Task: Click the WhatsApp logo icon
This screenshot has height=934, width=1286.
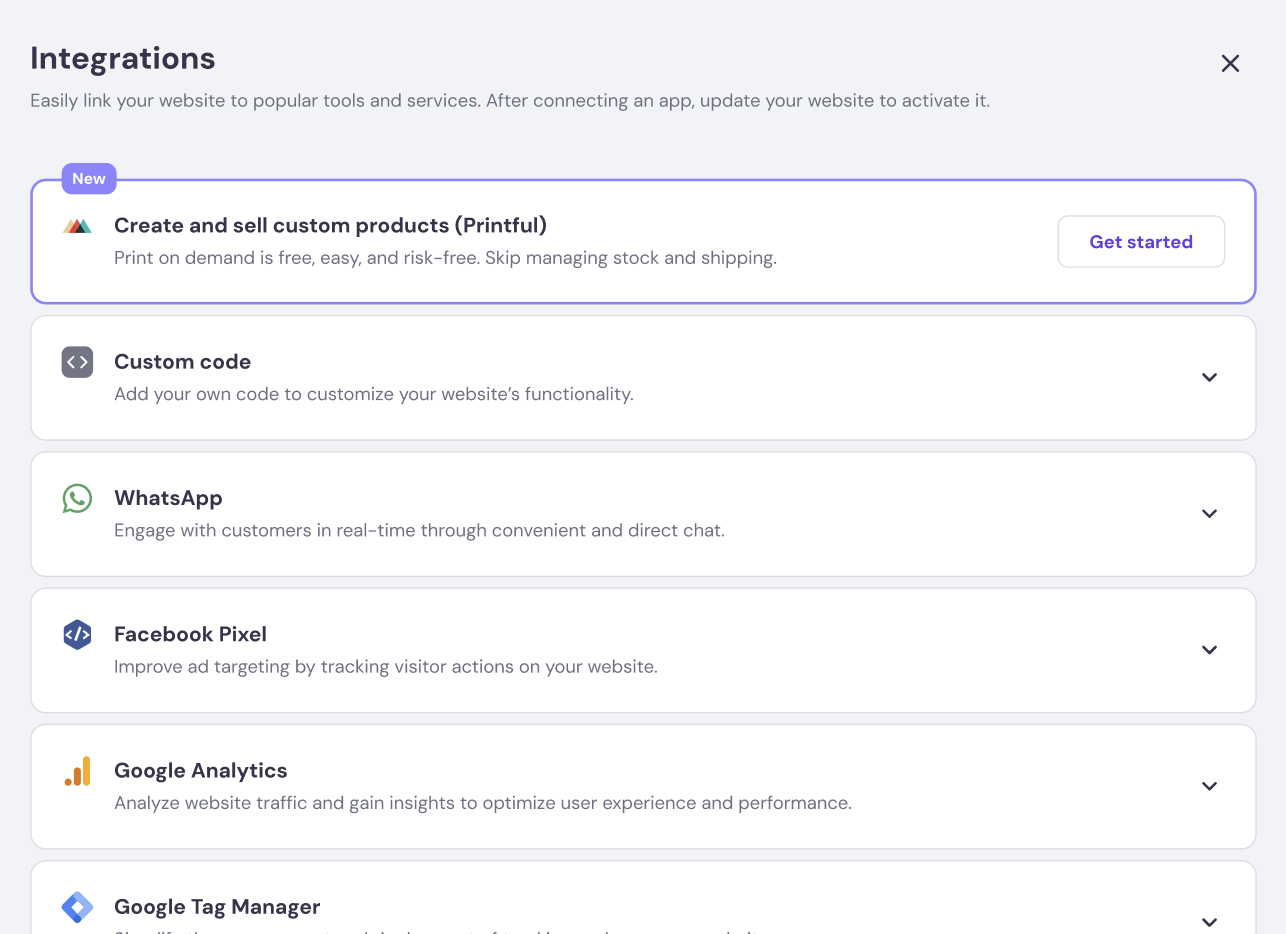Action: 77,498
